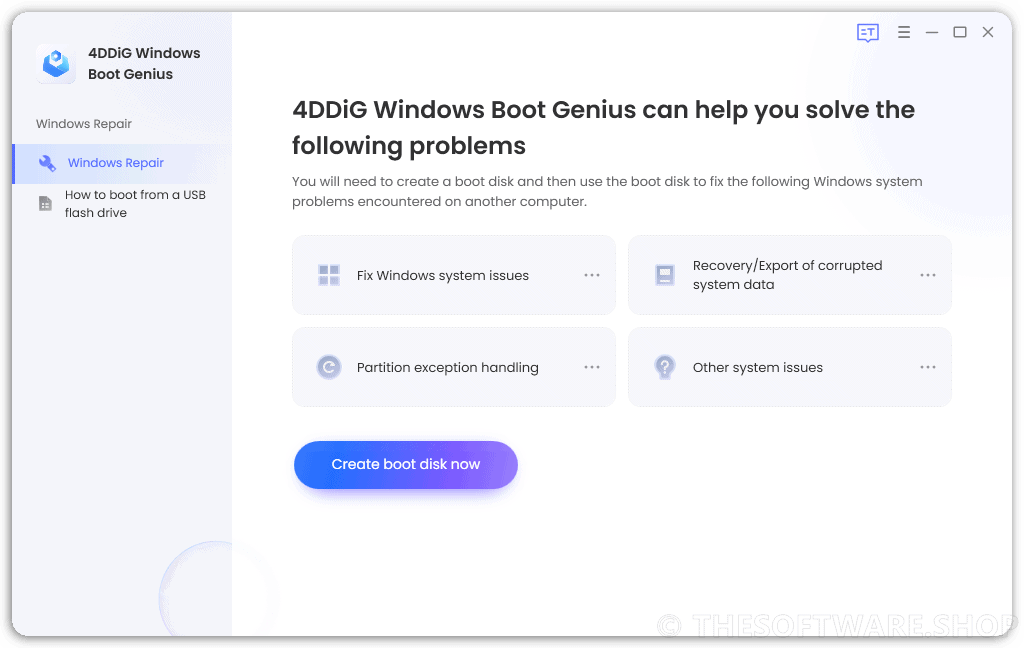Close the Boot Genius window

987,32
